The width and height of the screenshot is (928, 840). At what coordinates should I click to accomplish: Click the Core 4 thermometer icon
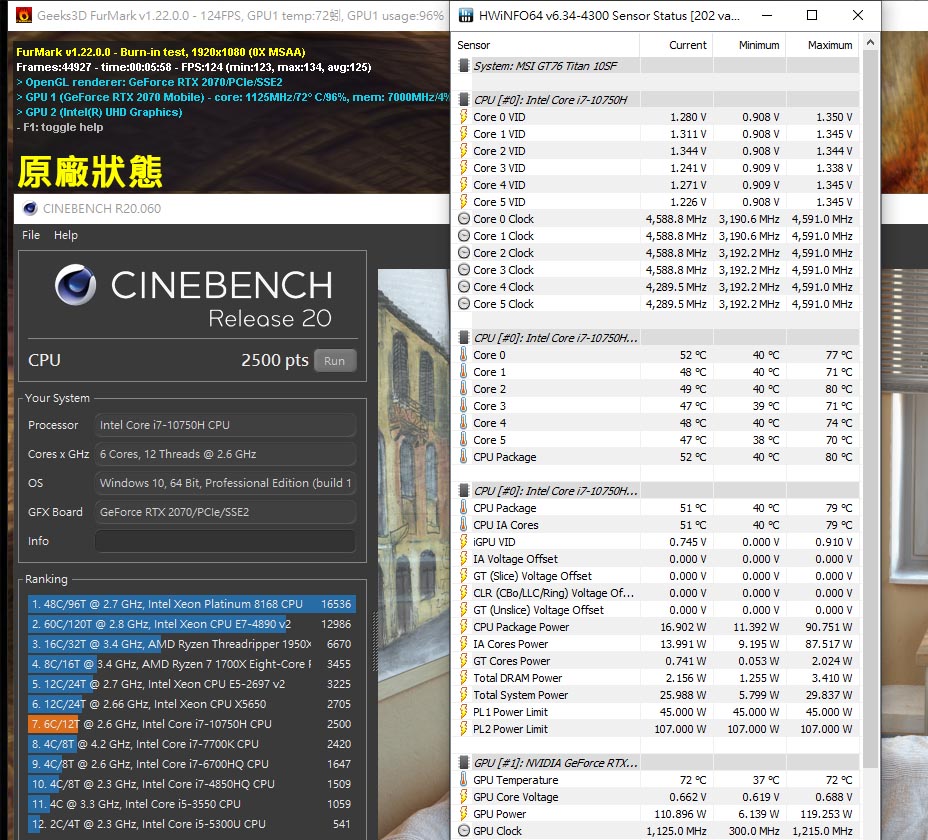coord(464,423)
